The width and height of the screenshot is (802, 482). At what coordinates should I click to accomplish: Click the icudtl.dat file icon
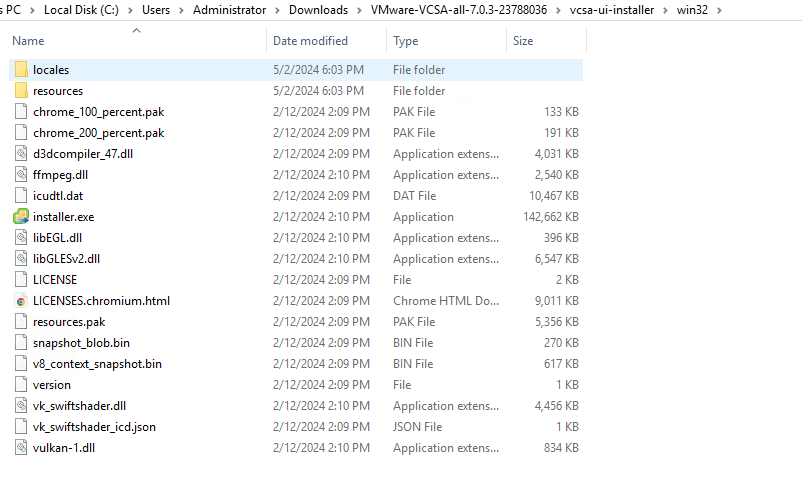click(21, 196)
